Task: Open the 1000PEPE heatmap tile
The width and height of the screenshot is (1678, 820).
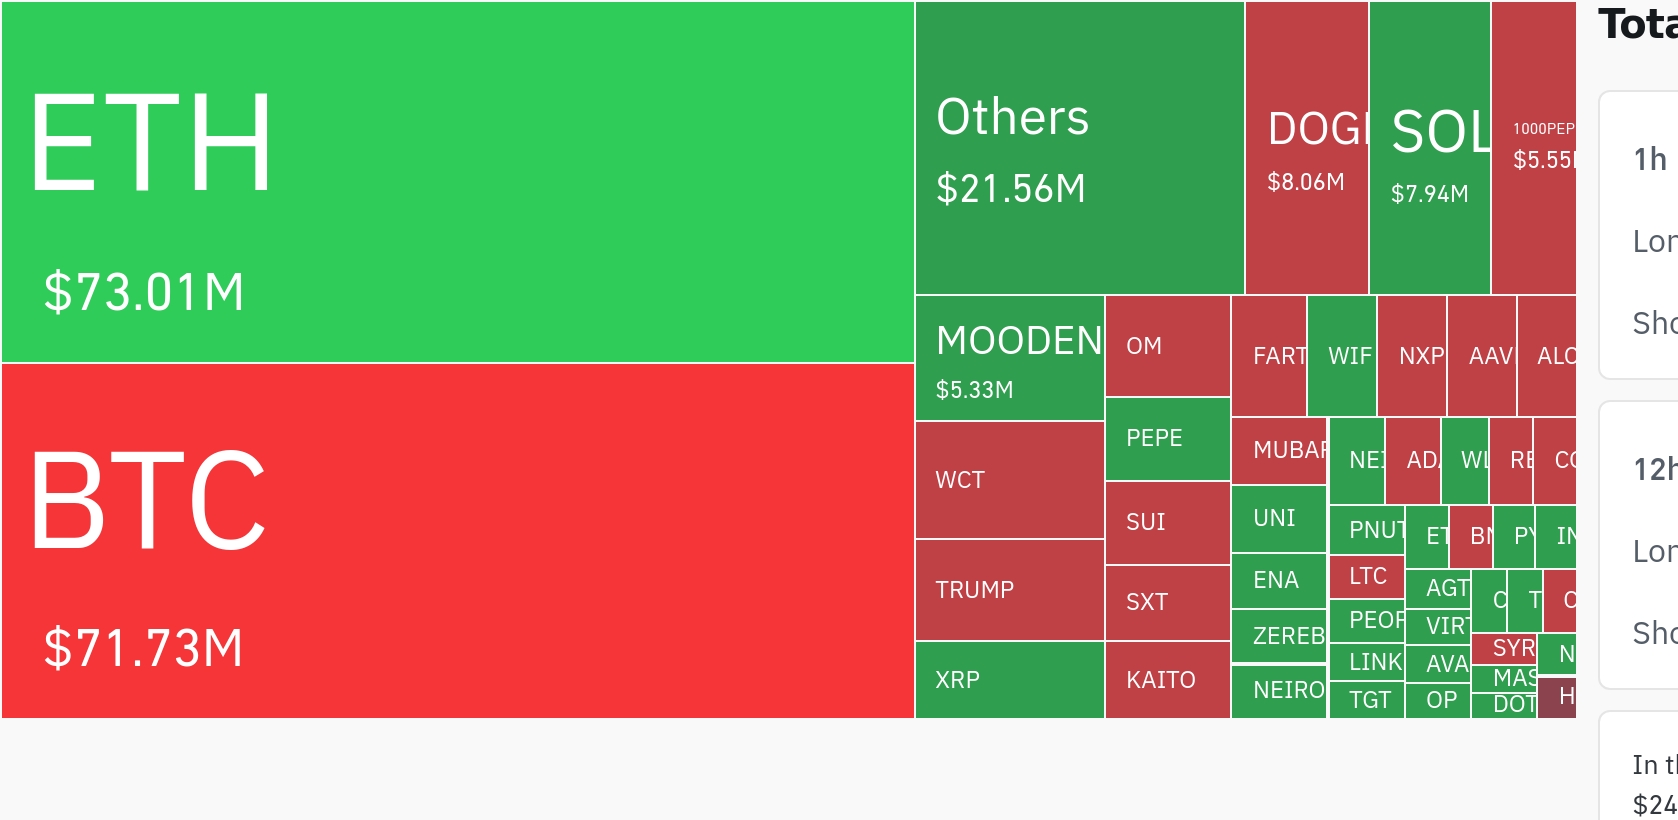Action: (x=1534, y=148)
